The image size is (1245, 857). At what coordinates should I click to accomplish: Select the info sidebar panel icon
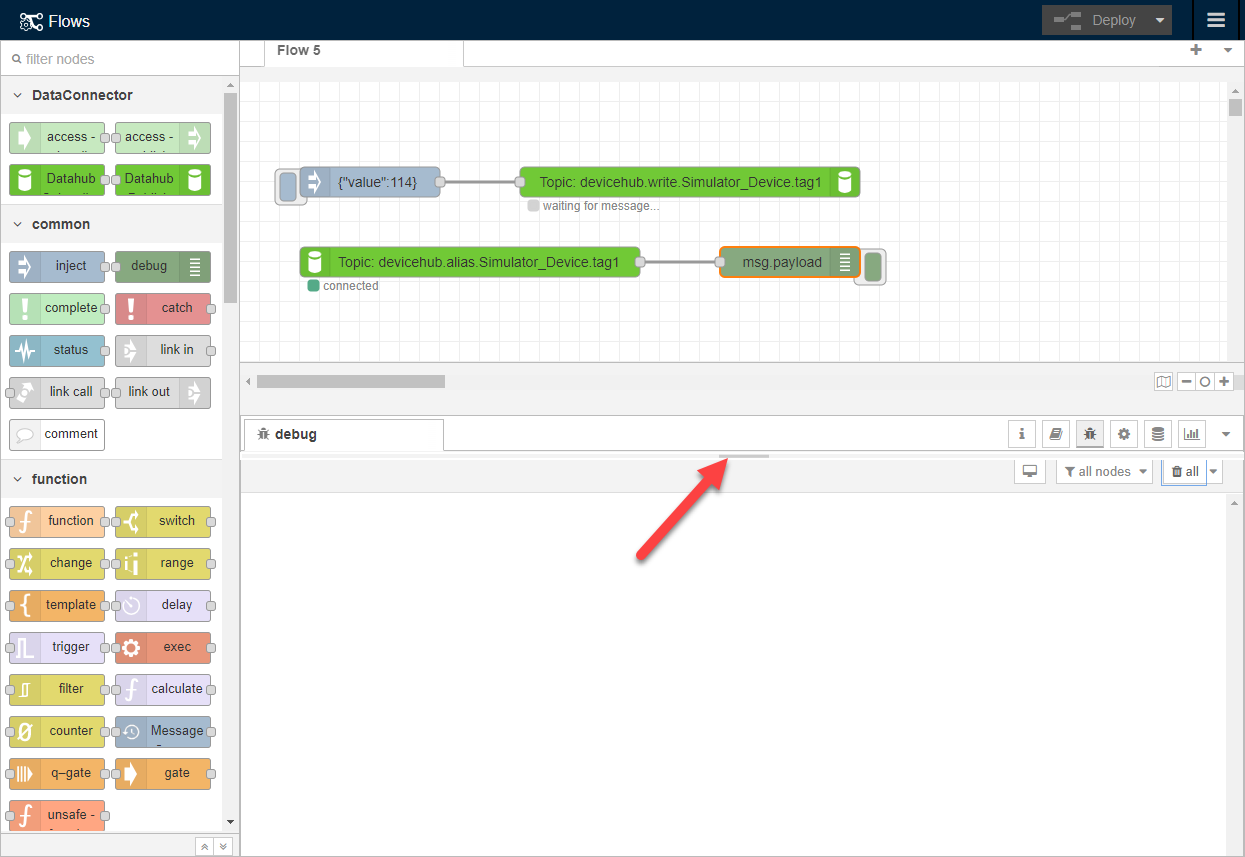(1021, 434)
